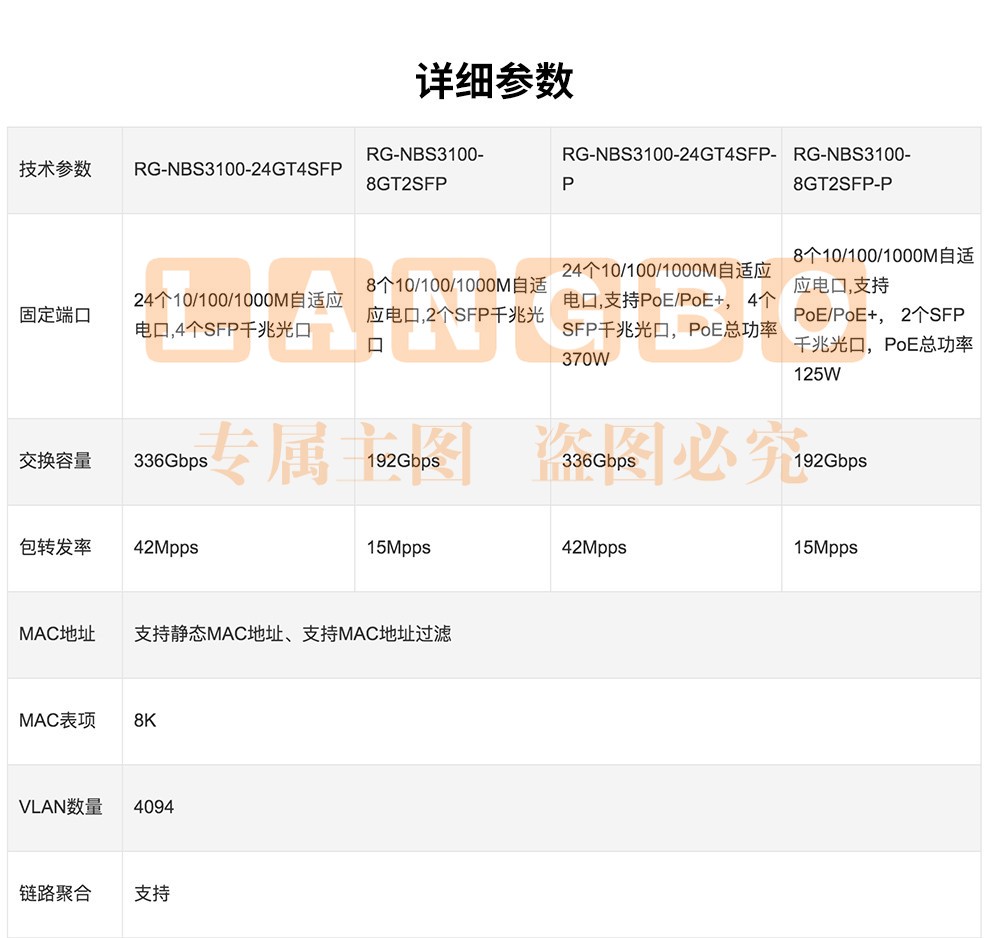Screen dimensions: 990x938
Task: Click the port cell mentioning PoE总功率 370W
Action: (668, 315)
